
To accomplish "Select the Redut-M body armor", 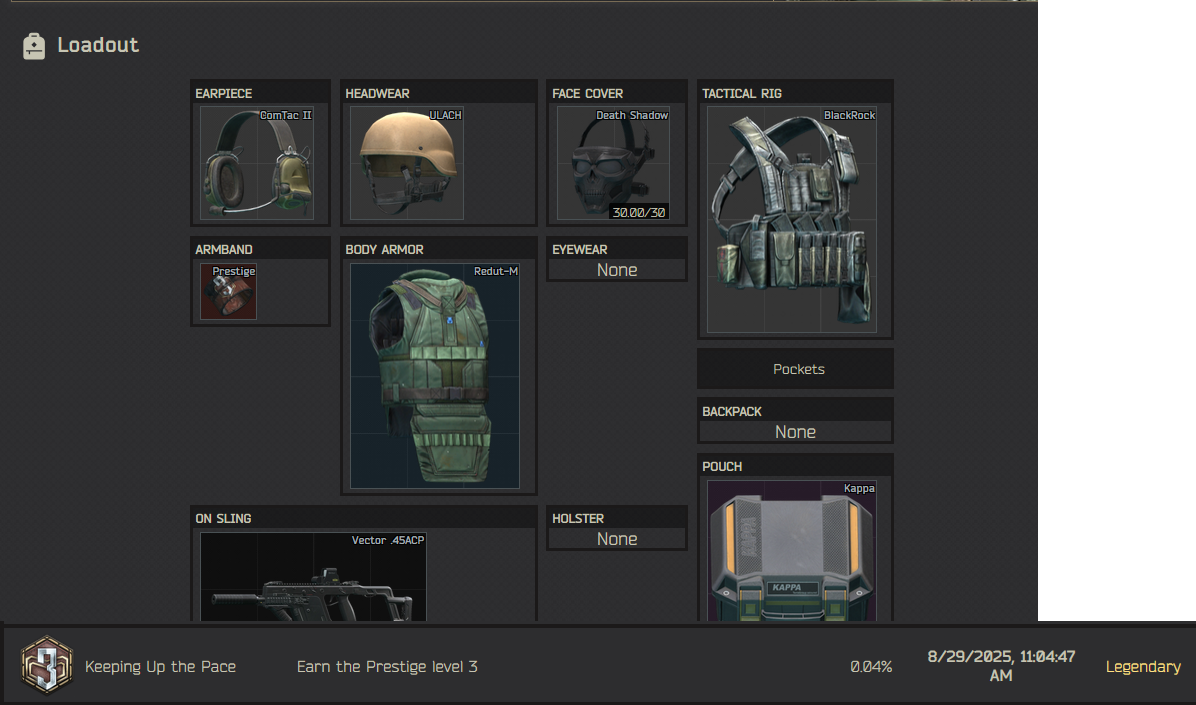I will point(435,376).
